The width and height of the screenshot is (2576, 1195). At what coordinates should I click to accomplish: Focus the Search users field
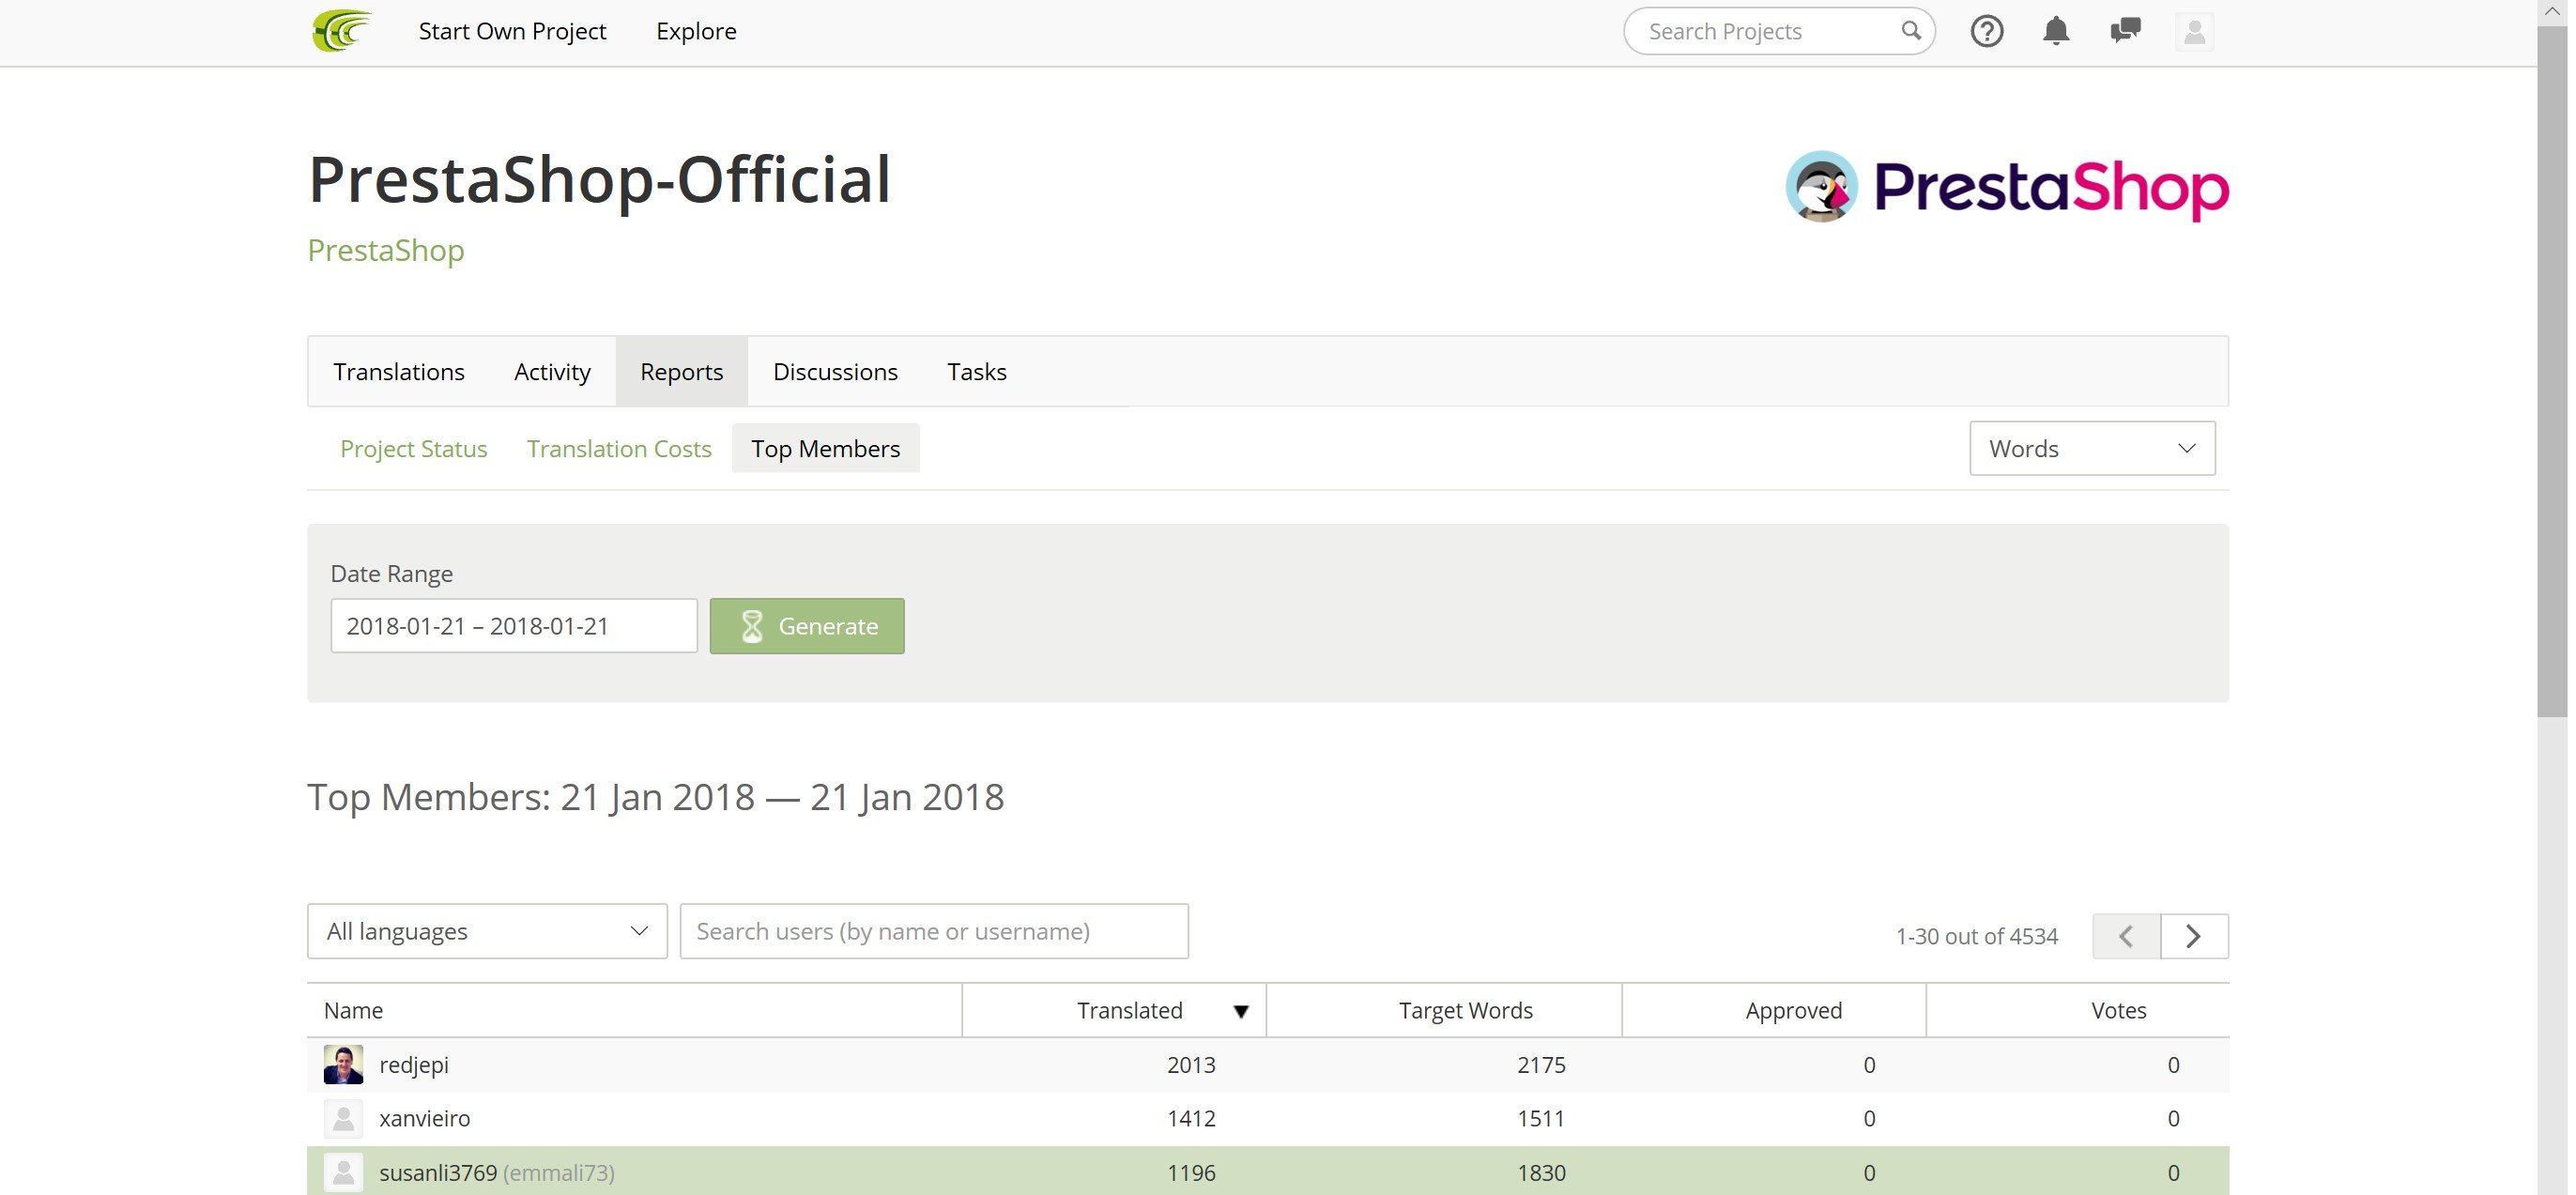coord(934,932)
